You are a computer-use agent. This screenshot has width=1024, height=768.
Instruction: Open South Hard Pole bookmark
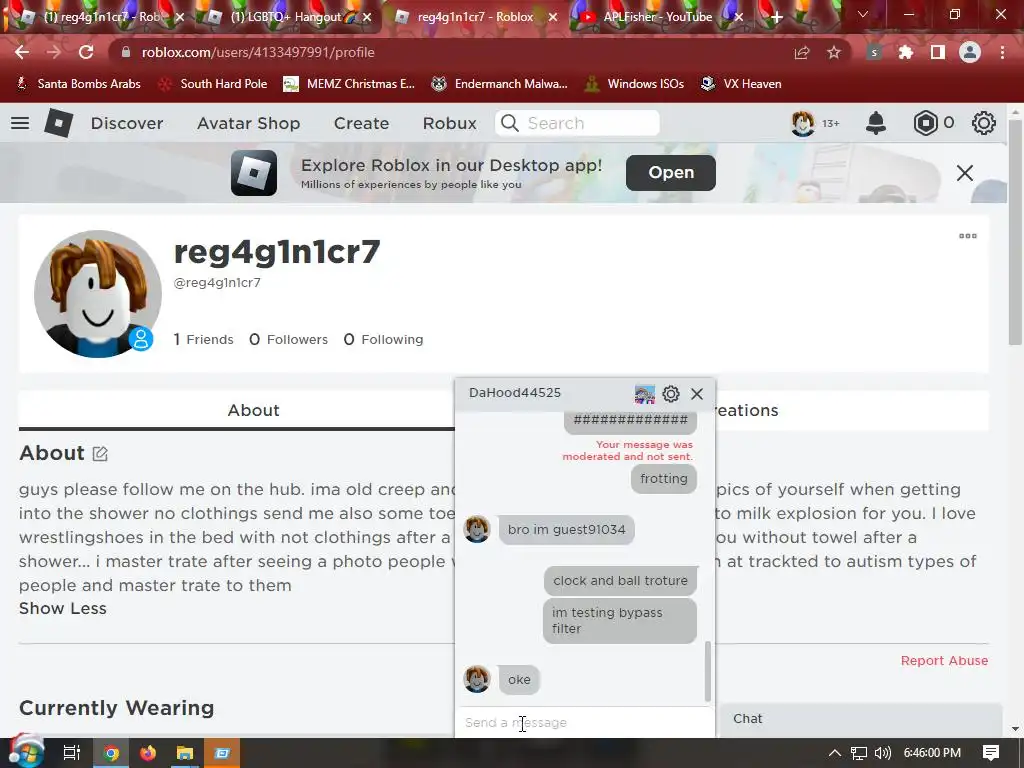pyautogui.click(x=213, y=84)
